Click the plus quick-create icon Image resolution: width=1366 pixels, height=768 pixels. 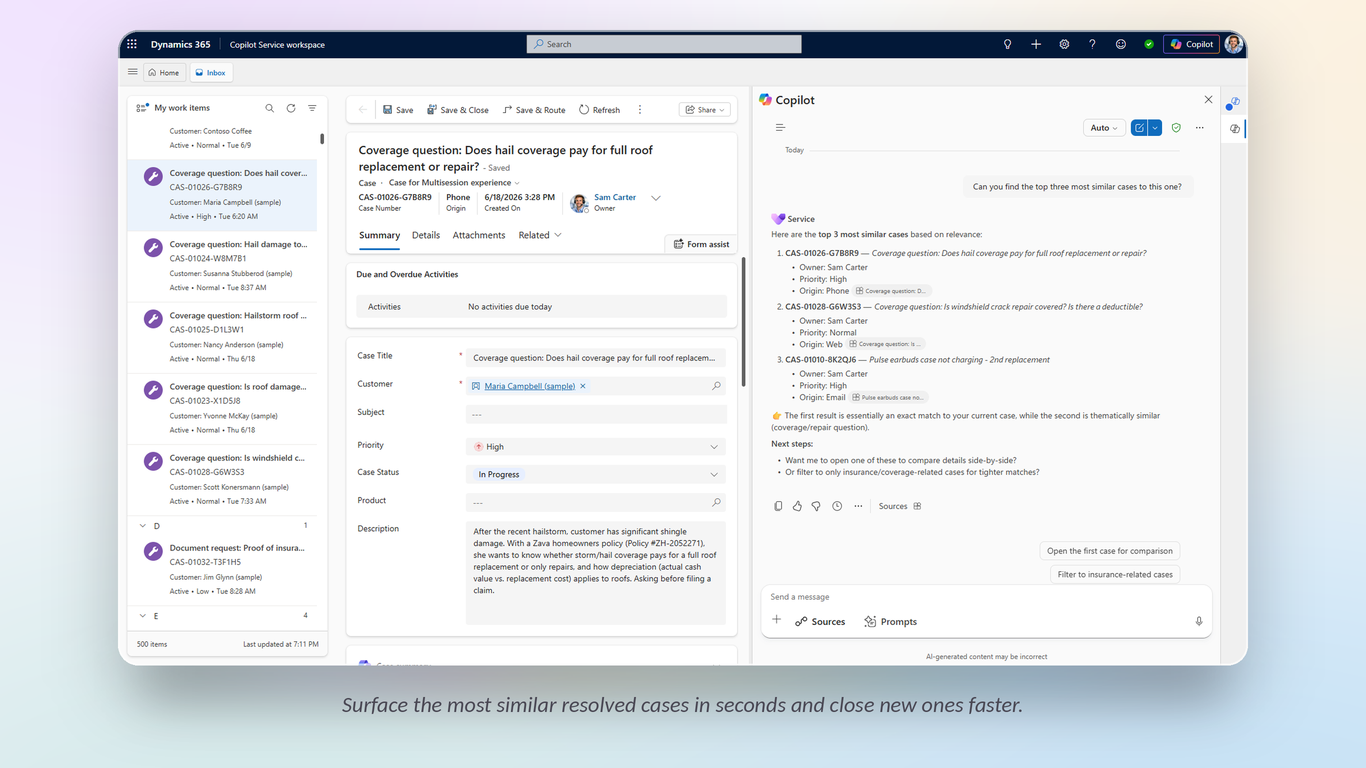tap(1036, 44)
